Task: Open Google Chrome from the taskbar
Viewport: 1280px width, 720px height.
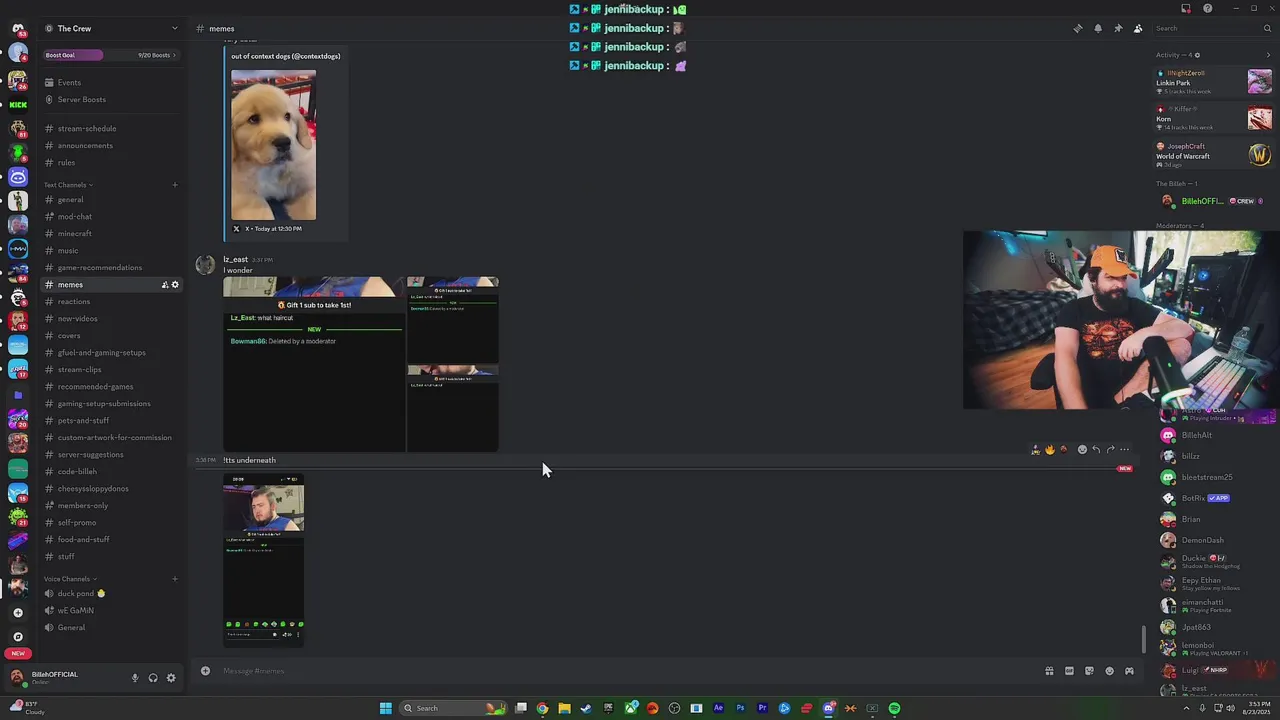Action: (542, 708)
